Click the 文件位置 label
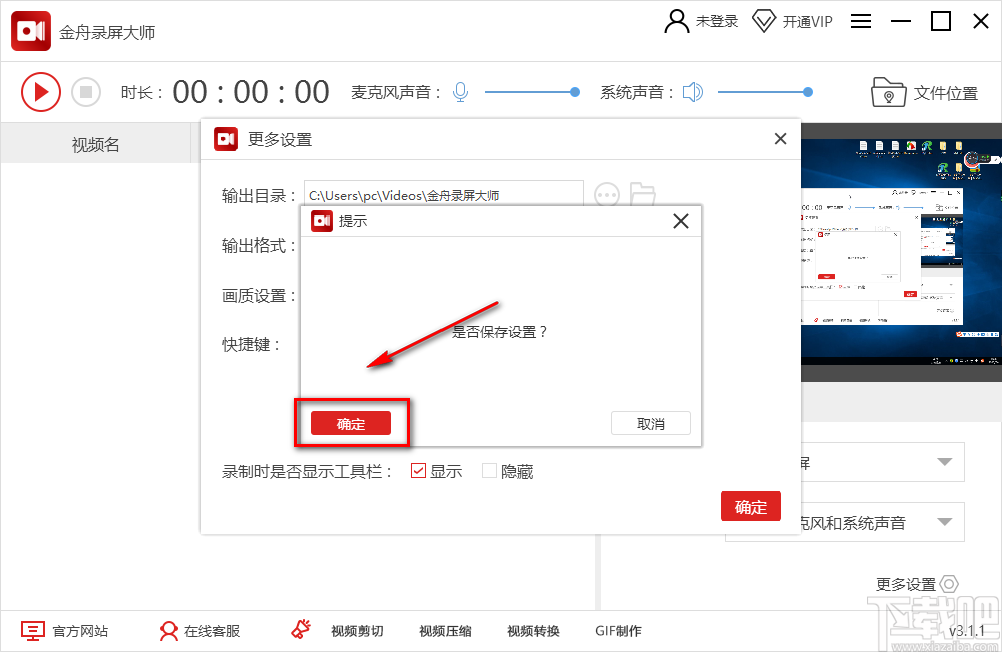Image resolution: width=1002 pixels, height=652 pixels. click(x=946, y=93)
